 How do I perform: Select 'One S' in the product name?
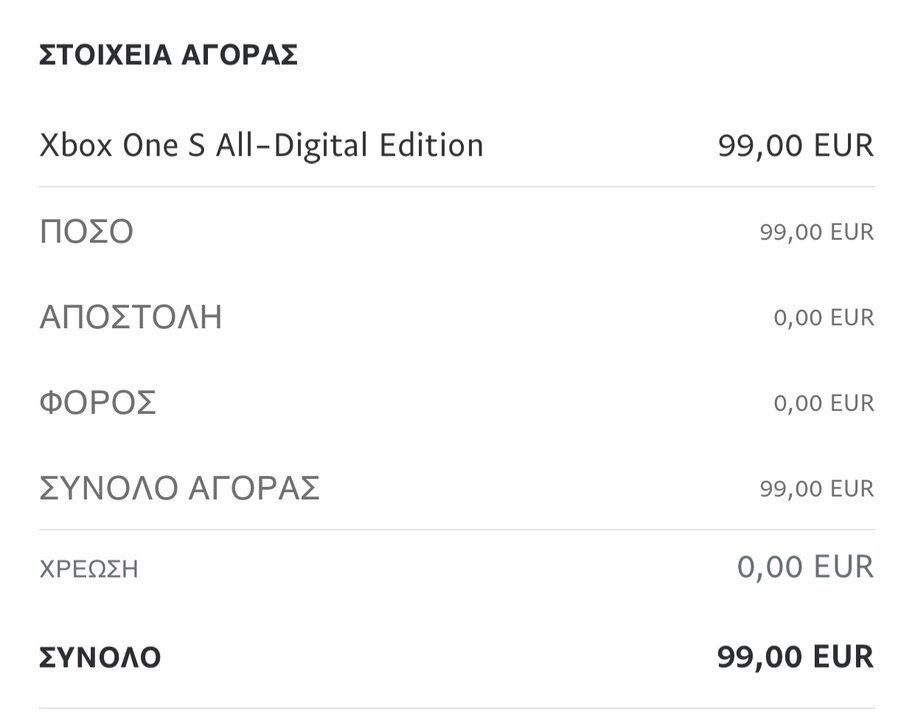(165, 146)
